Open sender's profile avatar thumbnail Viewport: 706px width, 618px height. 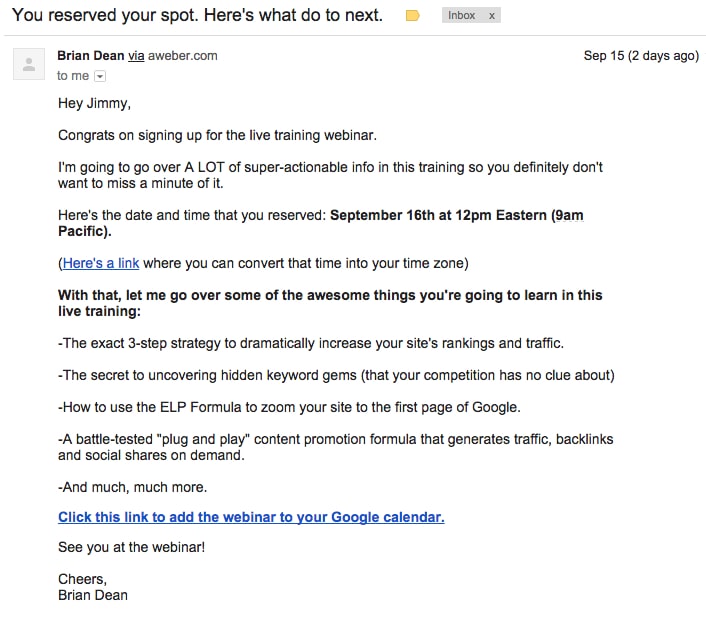pos(29,64)
